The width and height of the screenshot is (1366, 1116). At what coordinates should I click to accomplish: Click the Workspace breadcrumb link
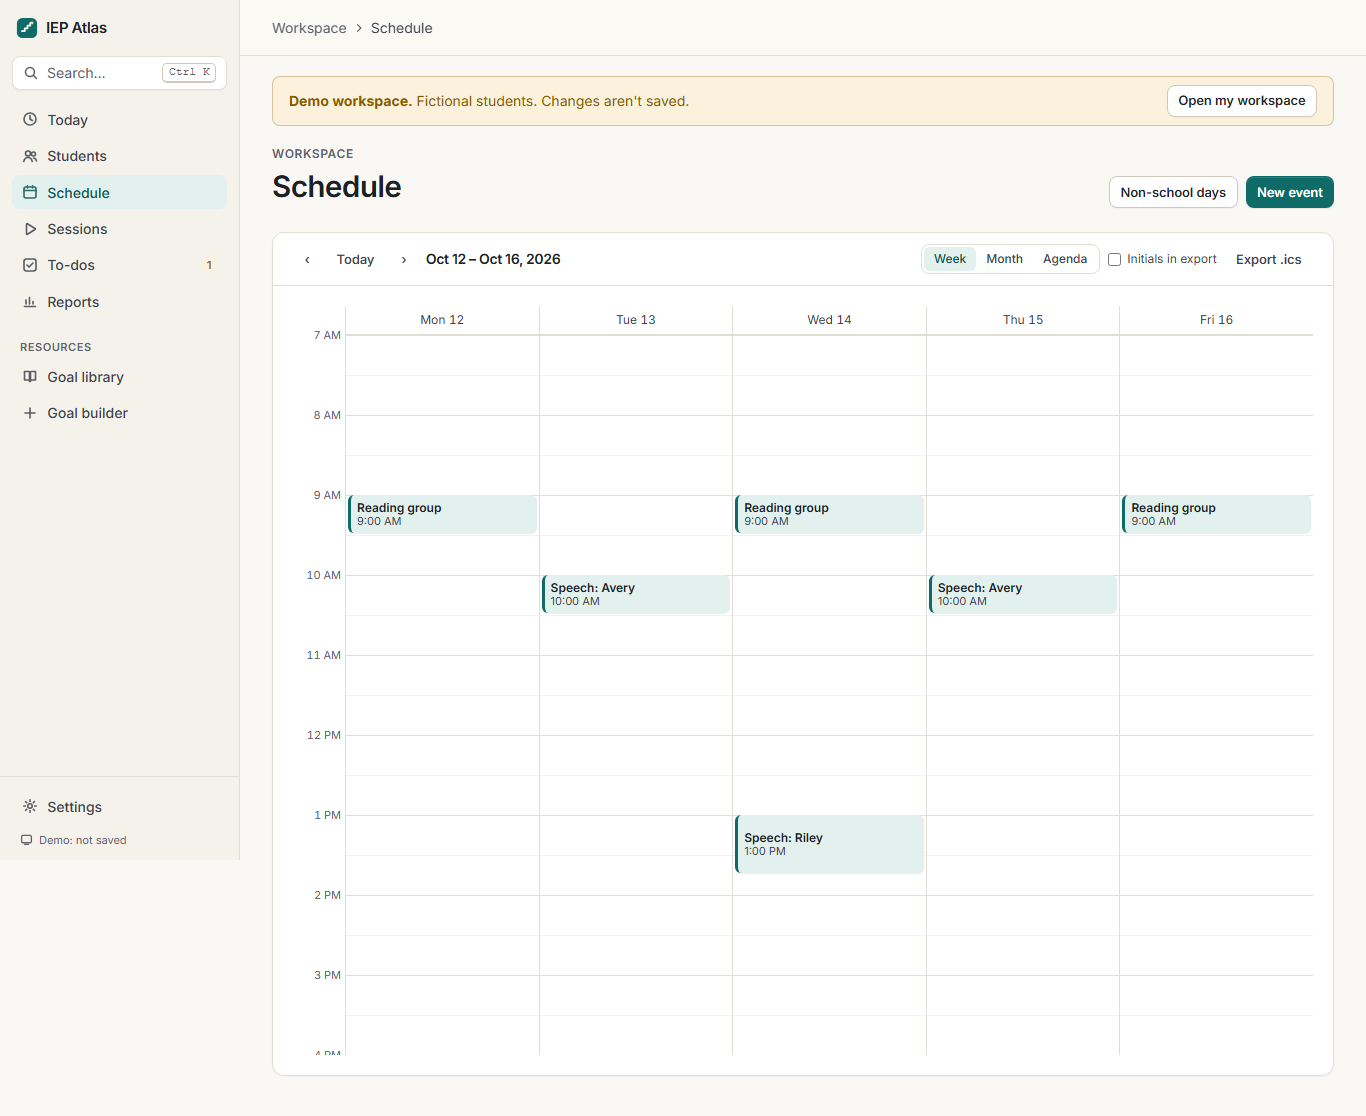309,28
